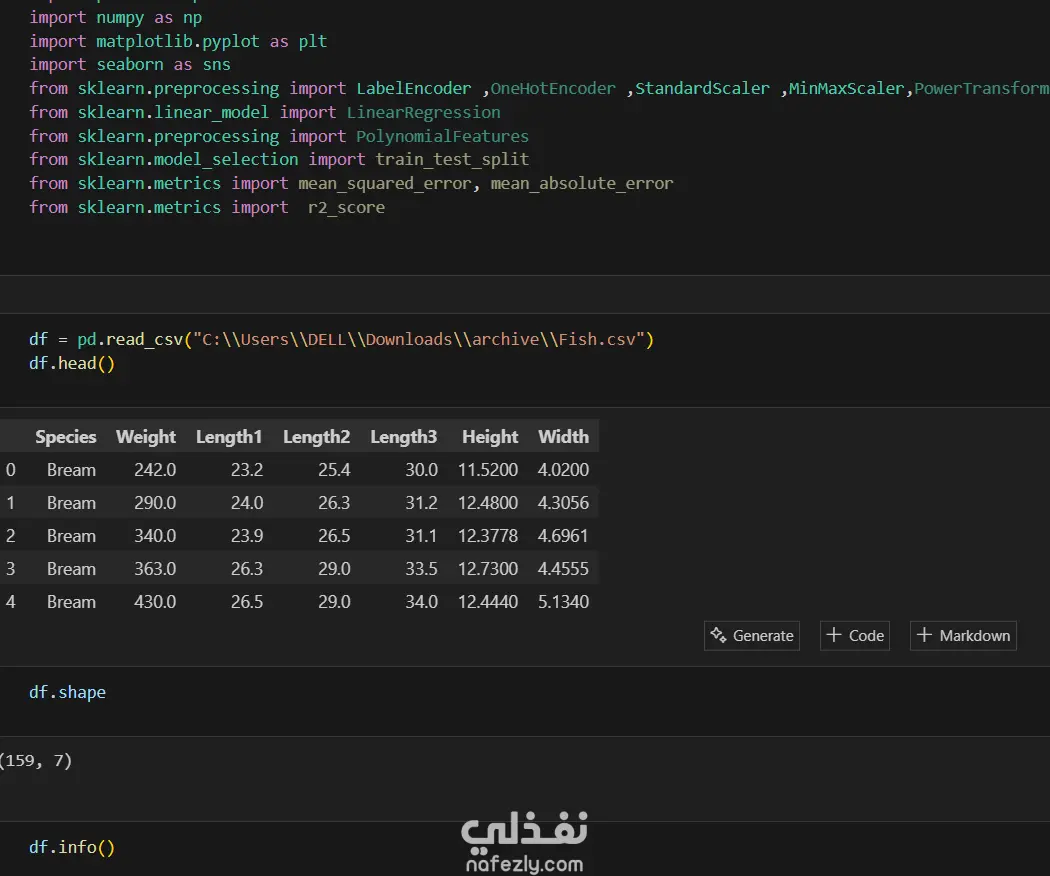The height and width of the screenshot is (876, 1050).
Task: Select the Width column header
Action: pos(563,437)
